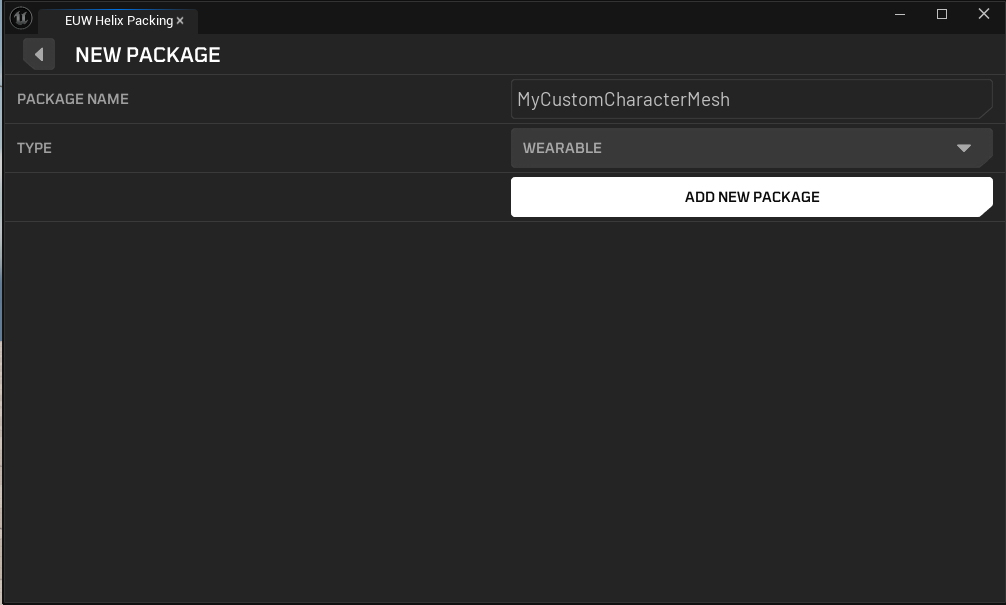
Task: Click the TYPE row label
Action: [x=35, y=148]
